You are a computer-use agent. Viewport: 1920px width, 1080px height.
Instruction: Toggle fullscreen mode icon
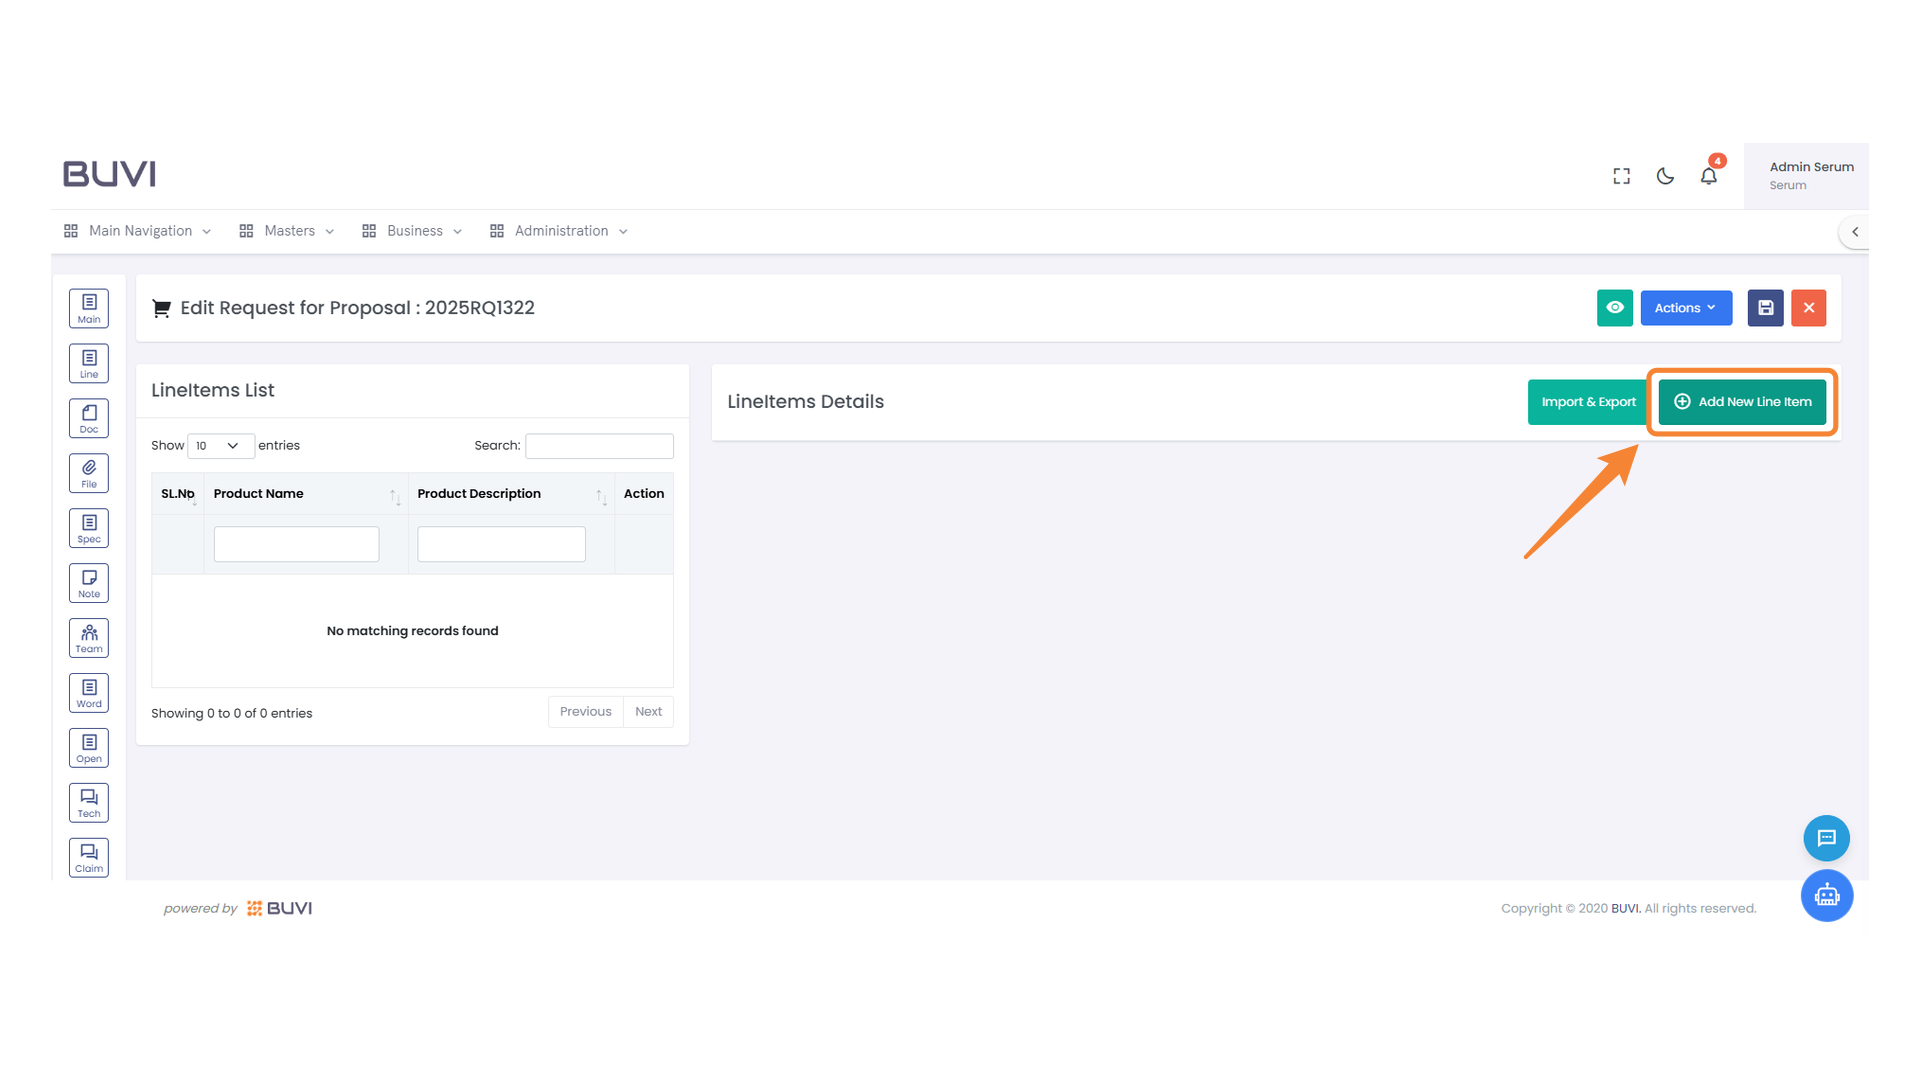(1621, 176)
